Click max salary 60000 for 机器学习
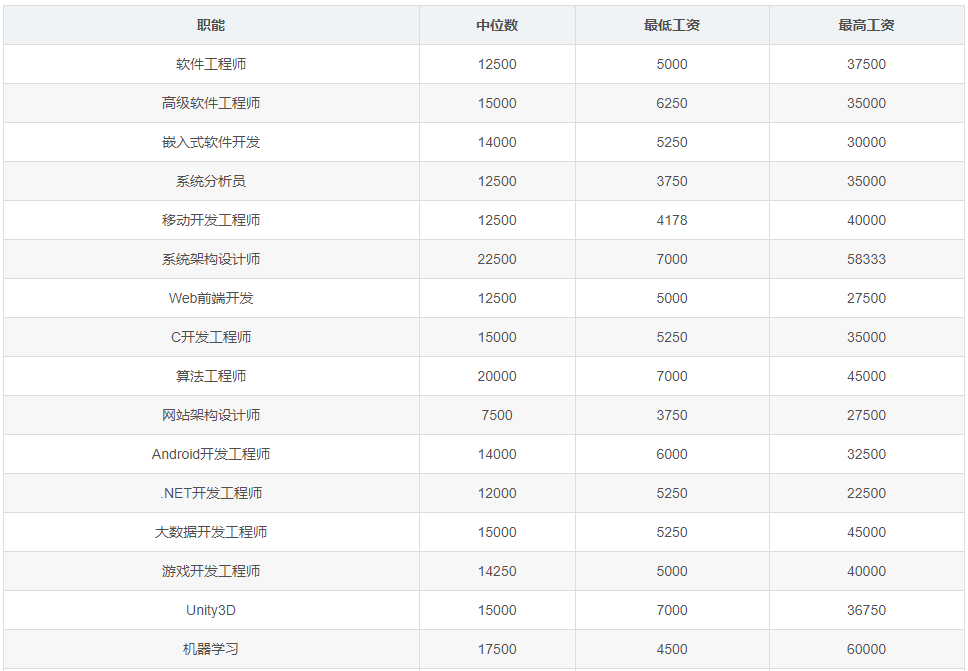The width and height of the screenshot is (968, 671). 866,649
